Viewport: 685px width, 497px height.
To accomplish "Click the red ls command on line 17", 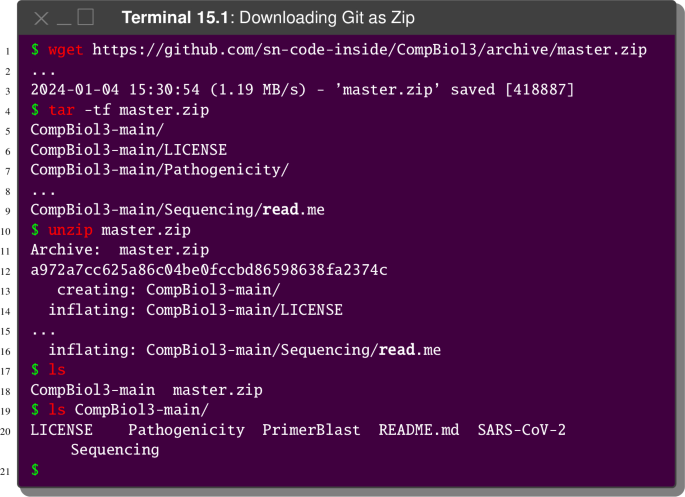I will coord(57,370).
